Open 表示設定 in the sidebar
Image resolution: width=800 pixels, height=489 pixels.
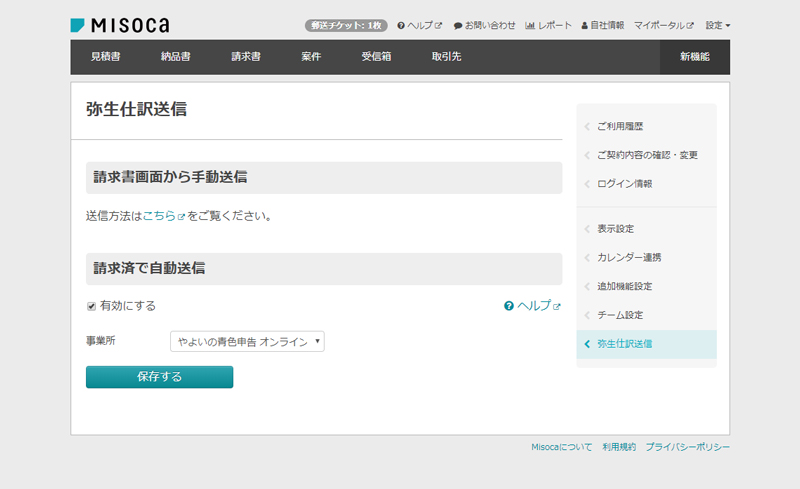[x=646, y=229]
